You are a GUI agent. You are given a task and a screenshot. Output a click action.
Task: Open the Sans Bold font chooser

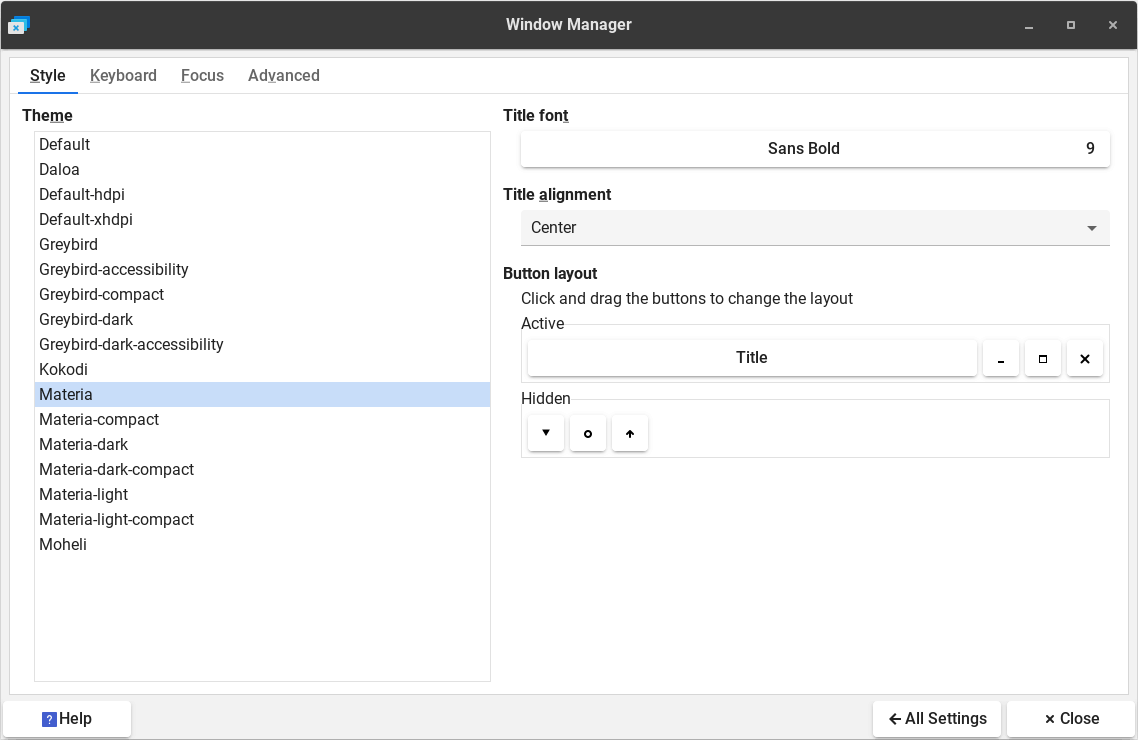tap(814, 149)
